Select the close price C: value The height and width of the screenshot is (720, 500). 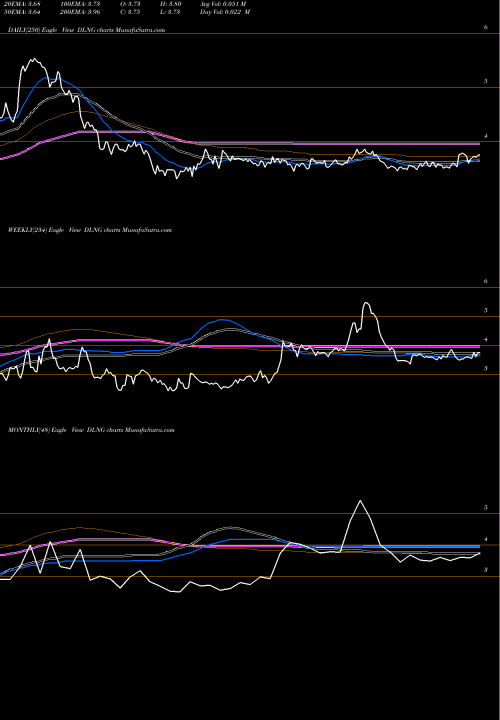[x=131, y=12]
